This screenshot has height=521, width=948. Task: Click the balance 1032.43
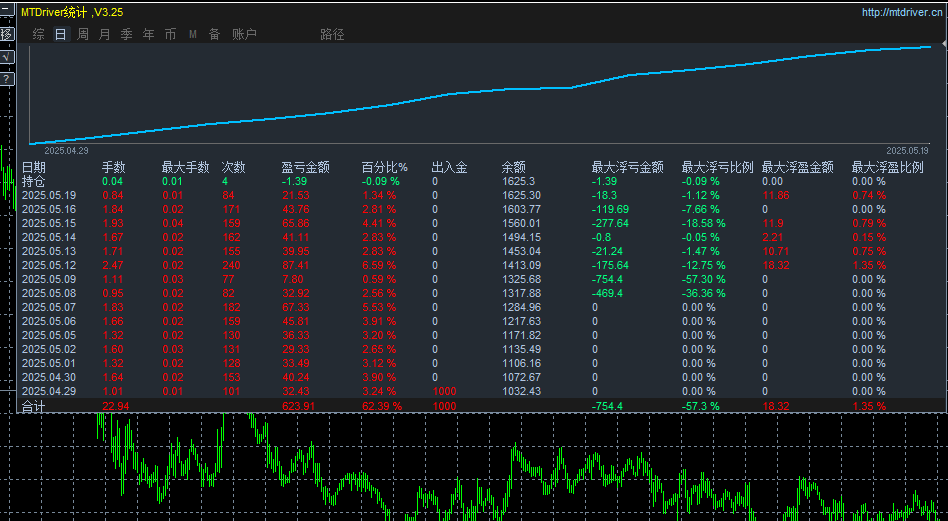521,391
